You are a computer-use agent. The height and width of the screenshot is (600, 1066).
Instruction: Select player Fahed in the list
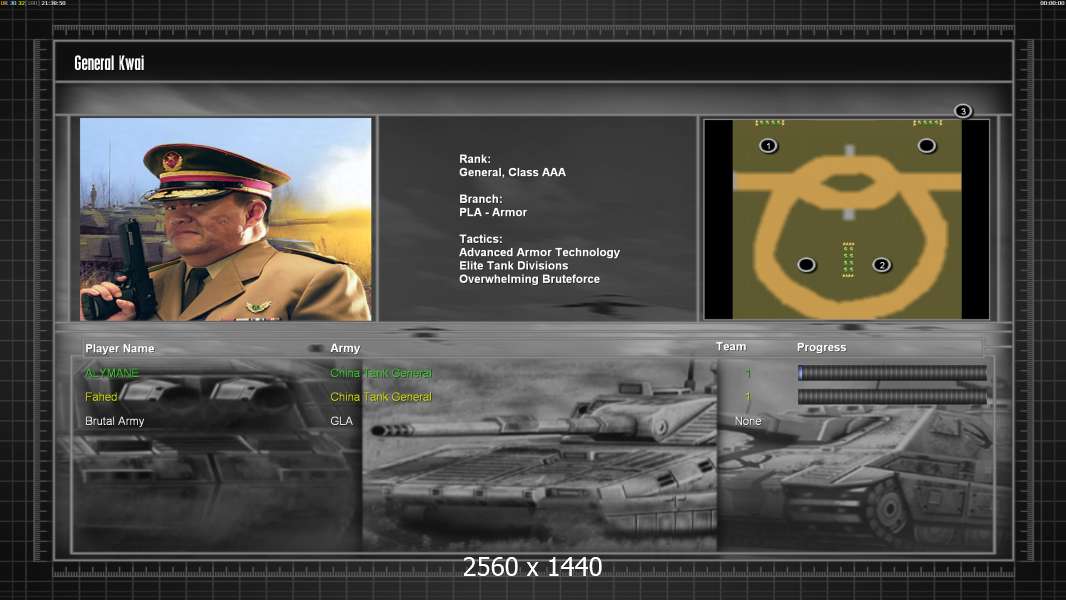click(x=101, y=397)
